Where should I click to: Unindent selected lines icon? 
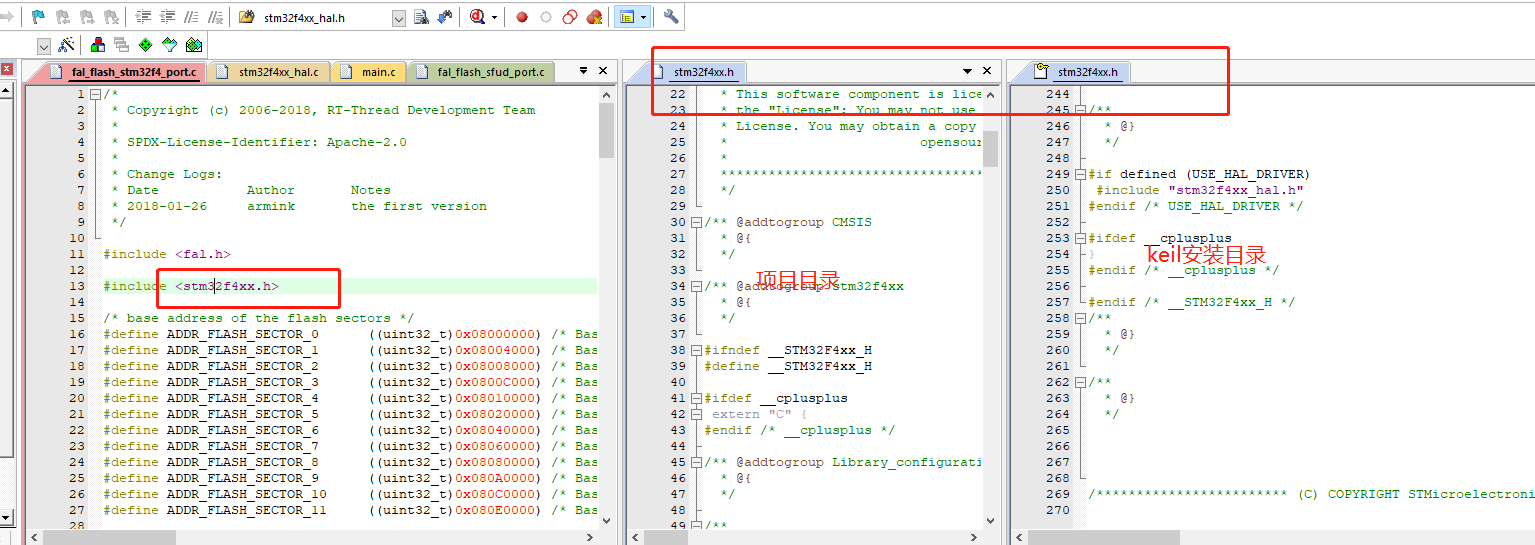(167, 17)
